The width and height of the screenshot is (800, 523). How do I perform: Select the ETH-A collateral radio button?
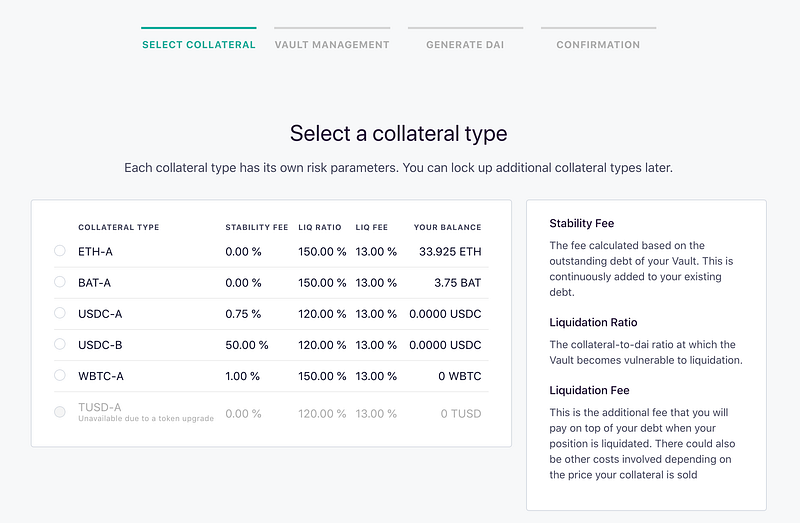click(60, 251)
